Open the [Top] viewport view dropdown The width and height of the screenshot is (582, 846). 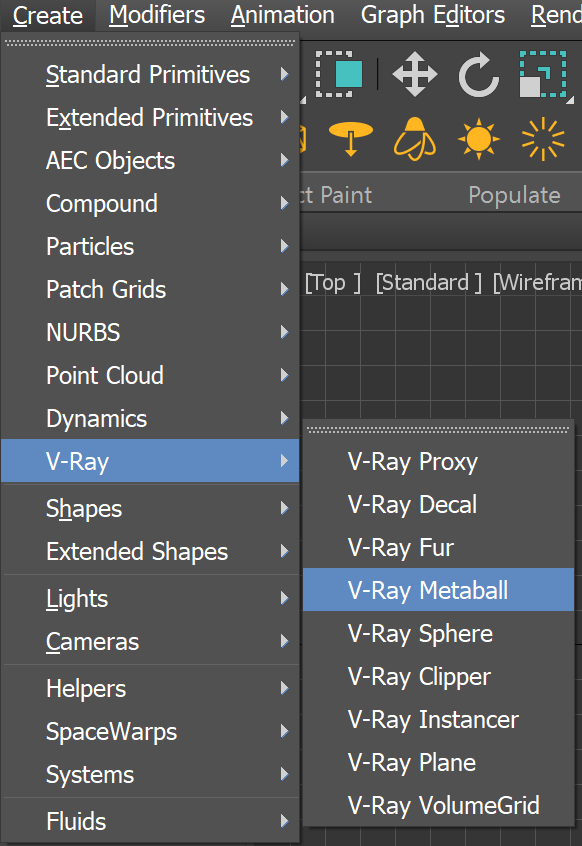331,282
